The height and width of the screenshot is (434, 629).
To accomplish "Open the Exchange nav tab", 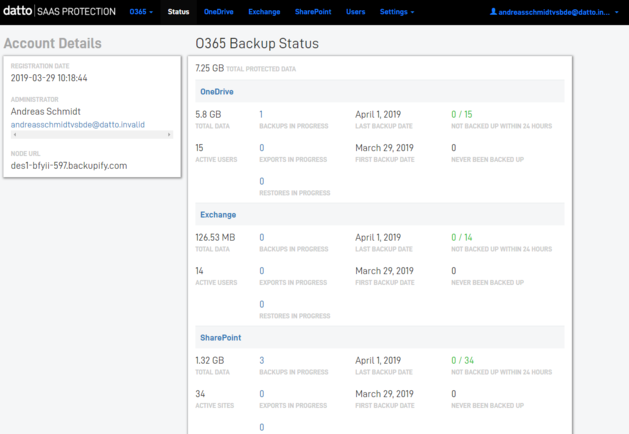I will click(264, 12).
